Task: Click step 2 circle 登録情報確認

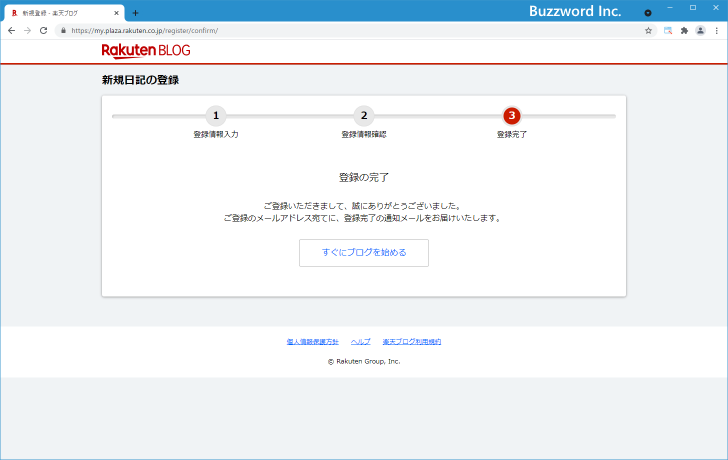Action: tap(364, 116)
